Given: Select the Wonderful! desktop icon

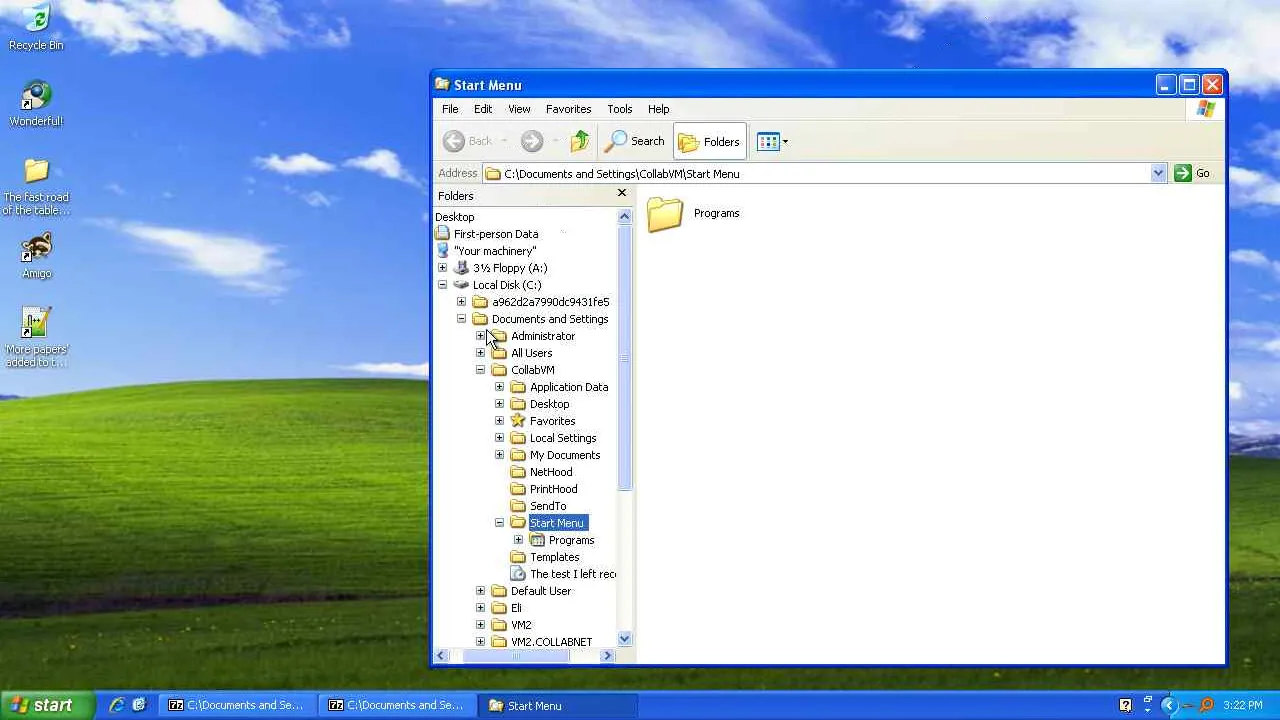Looking at the screenshot, I should coord(36,103).
